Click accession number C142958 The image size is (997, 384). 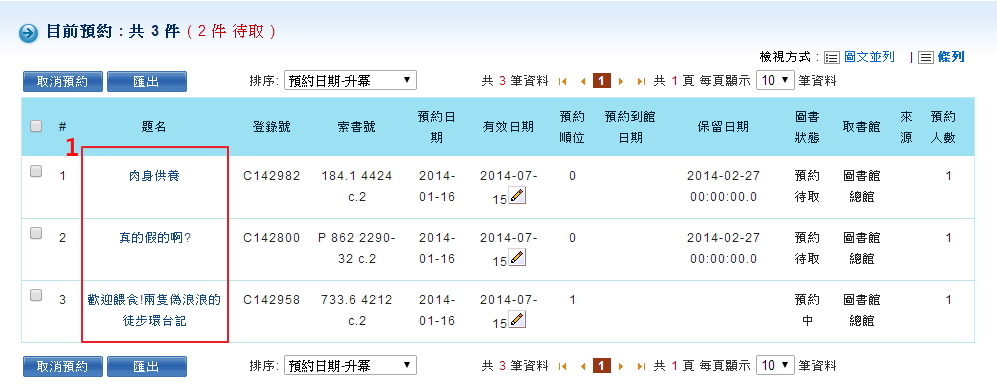pyautogui.click(x=272, y=299)
